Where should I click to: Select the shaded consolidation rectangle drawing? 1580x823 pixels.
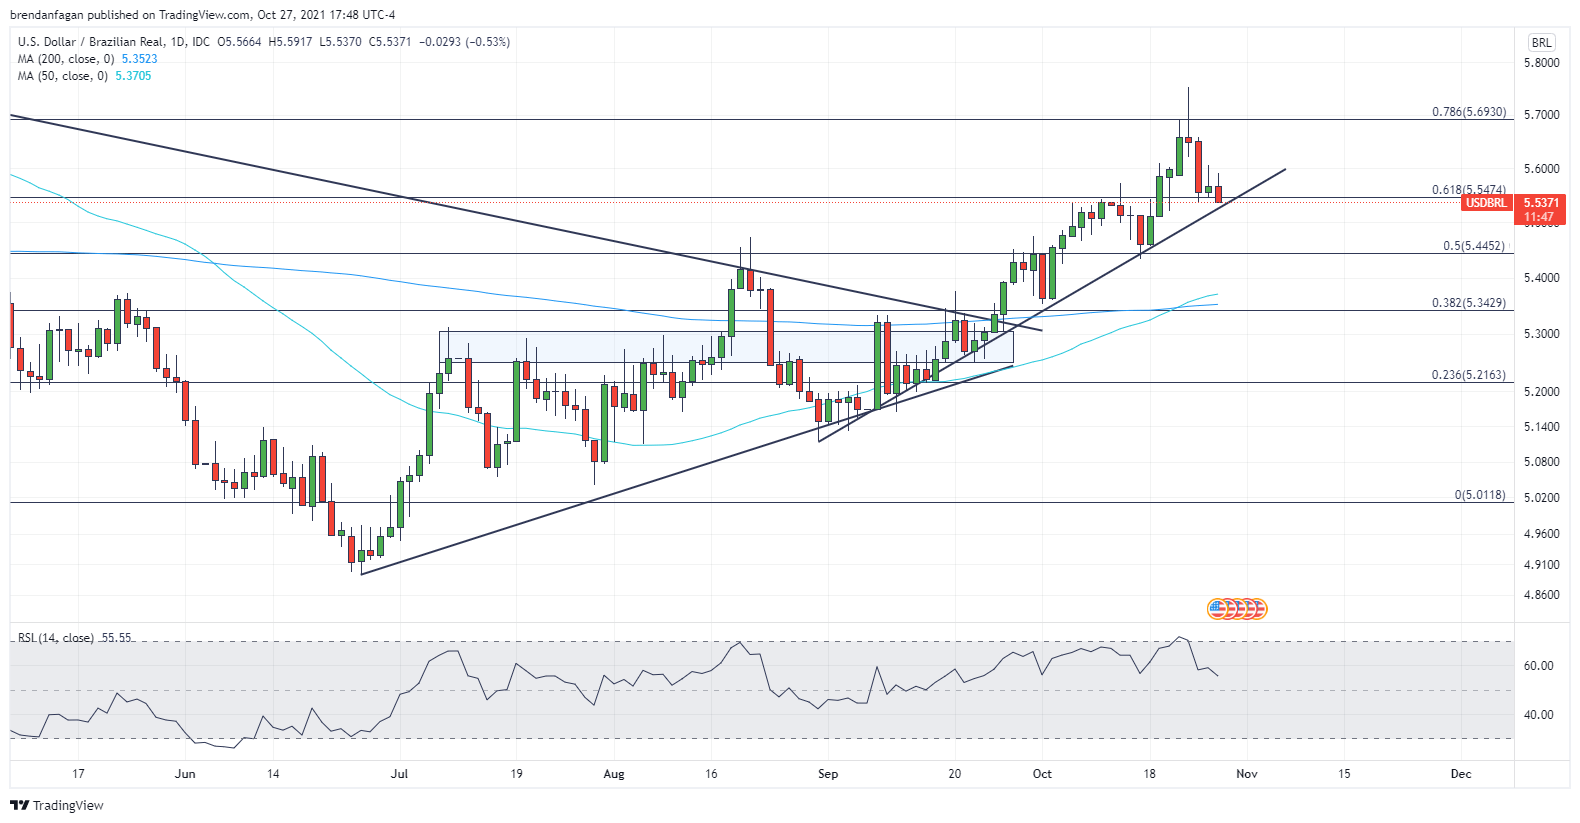(x=726, y=346)
